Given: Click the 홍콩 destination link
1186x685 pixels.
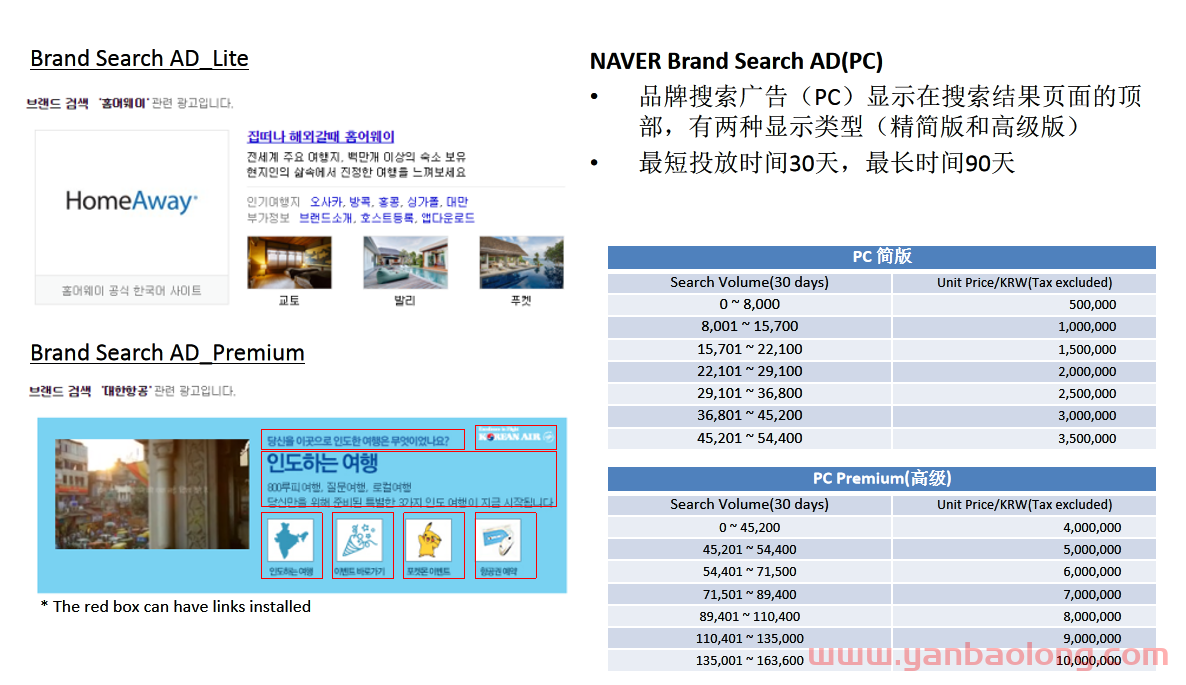Looking at the screenshot, I should pyautogui.click(x=389, y=202).
